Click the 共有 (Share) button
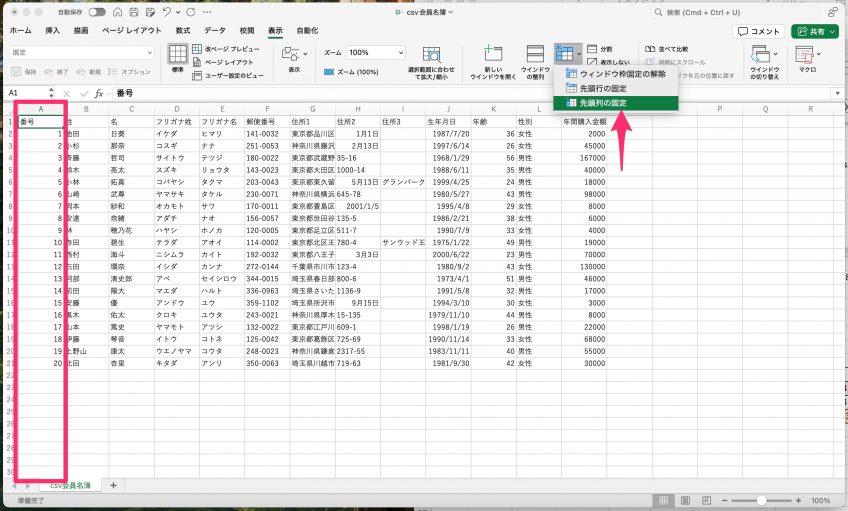The image size is (848, 511). pyautogui.click(x=814, y=31)
